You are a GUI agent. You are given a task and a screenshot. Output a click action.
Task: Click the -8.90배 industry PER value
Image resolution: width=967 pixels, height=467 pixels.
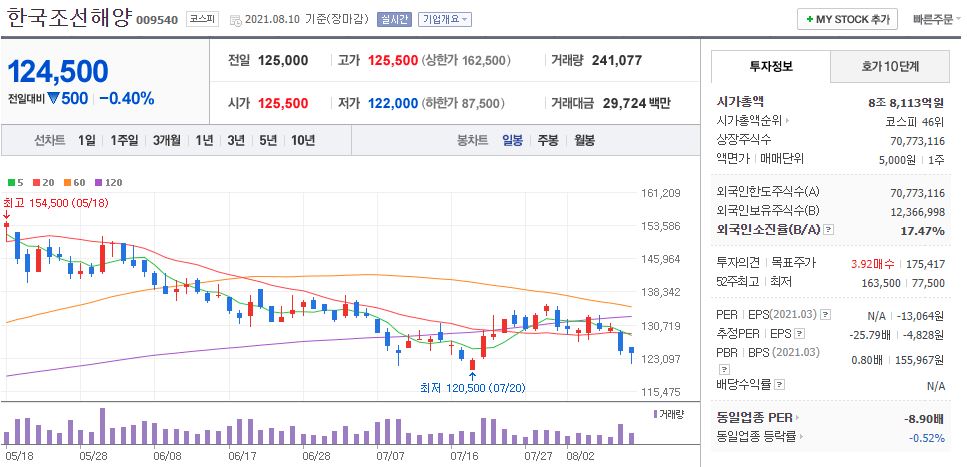coord(924,419)
